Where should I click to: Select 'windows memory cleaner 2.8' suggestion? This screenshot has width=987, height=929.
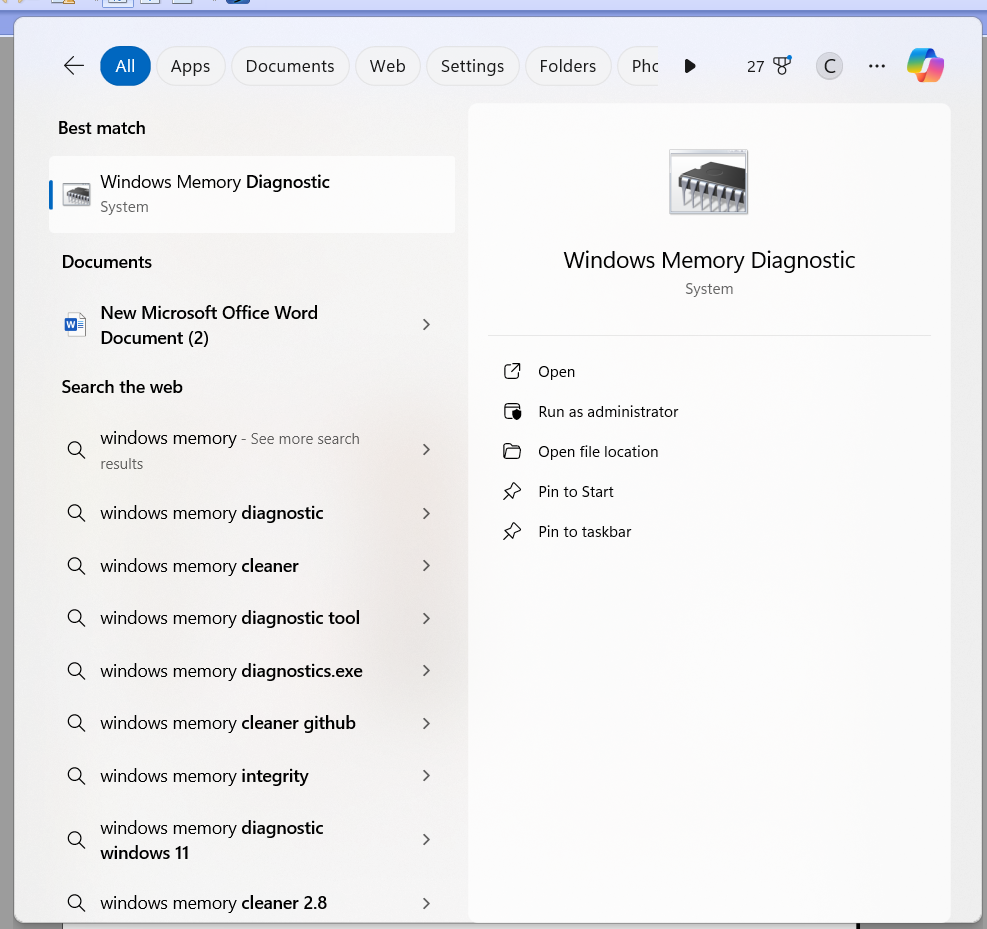point(252,903)
